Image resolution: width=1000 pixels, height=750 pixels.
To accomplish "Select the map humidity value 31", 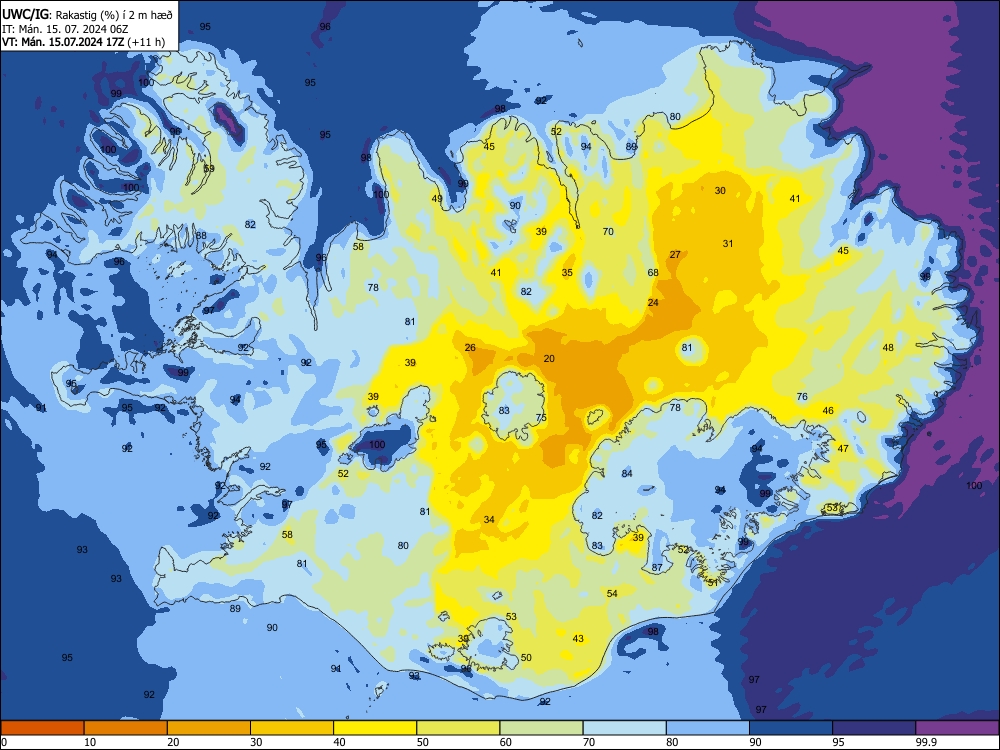I will click(x=728, y=243).
